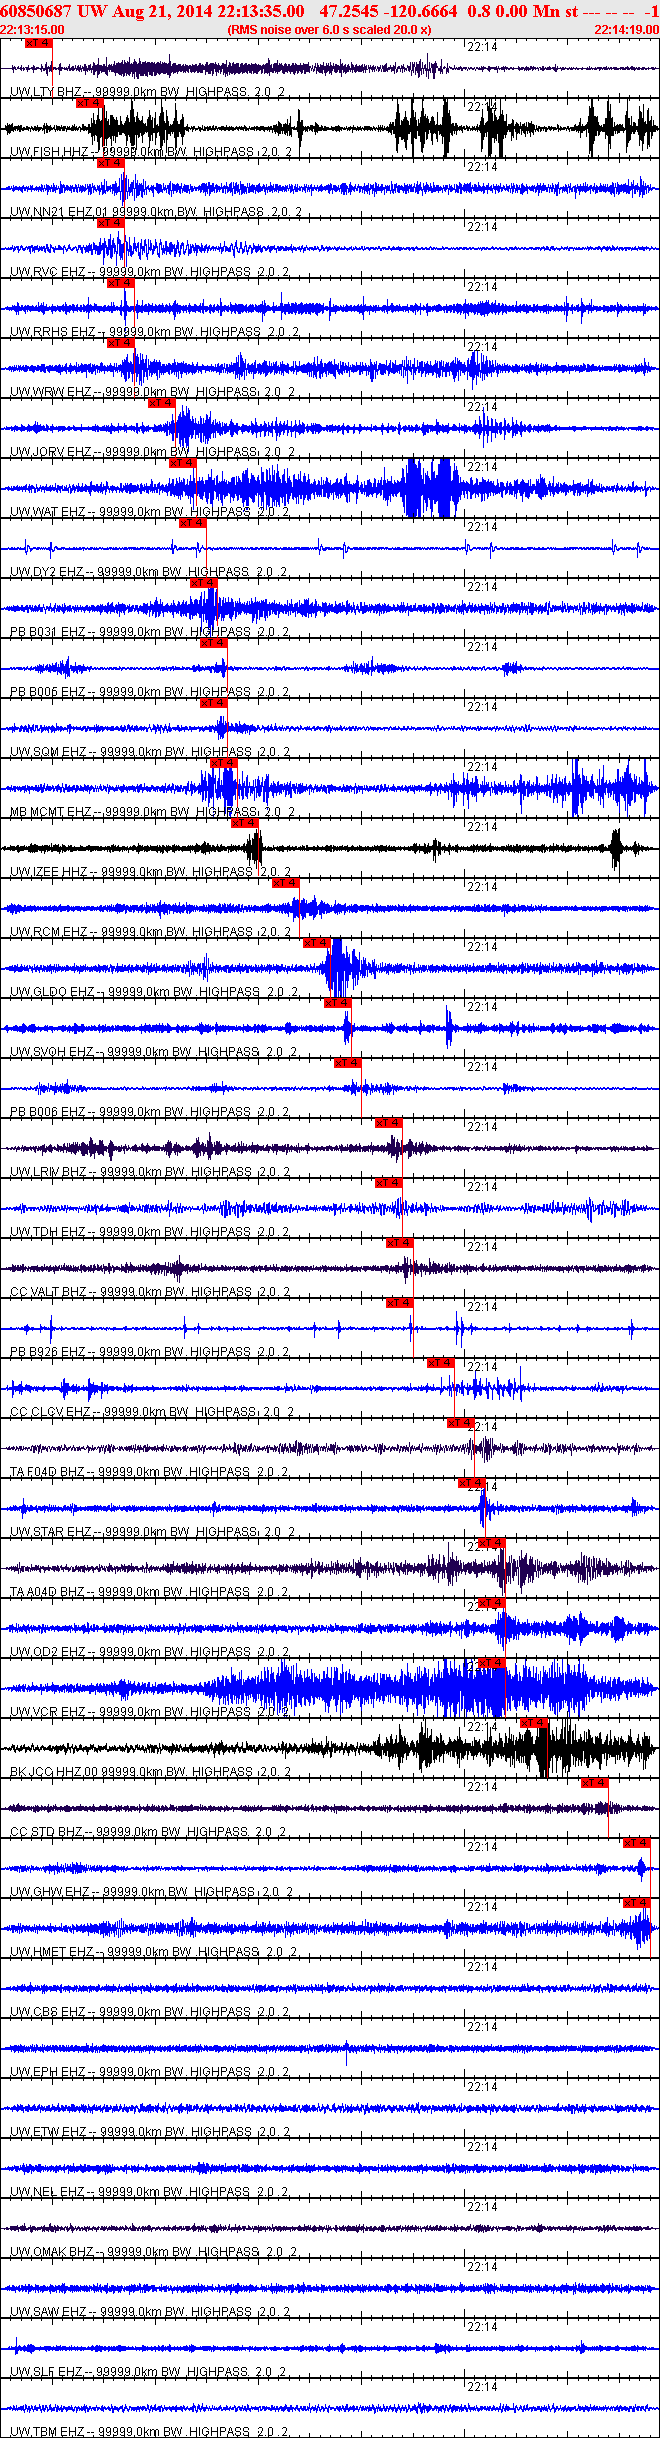Select the UW.FISH HHZ station label

(x=151, y=152)
